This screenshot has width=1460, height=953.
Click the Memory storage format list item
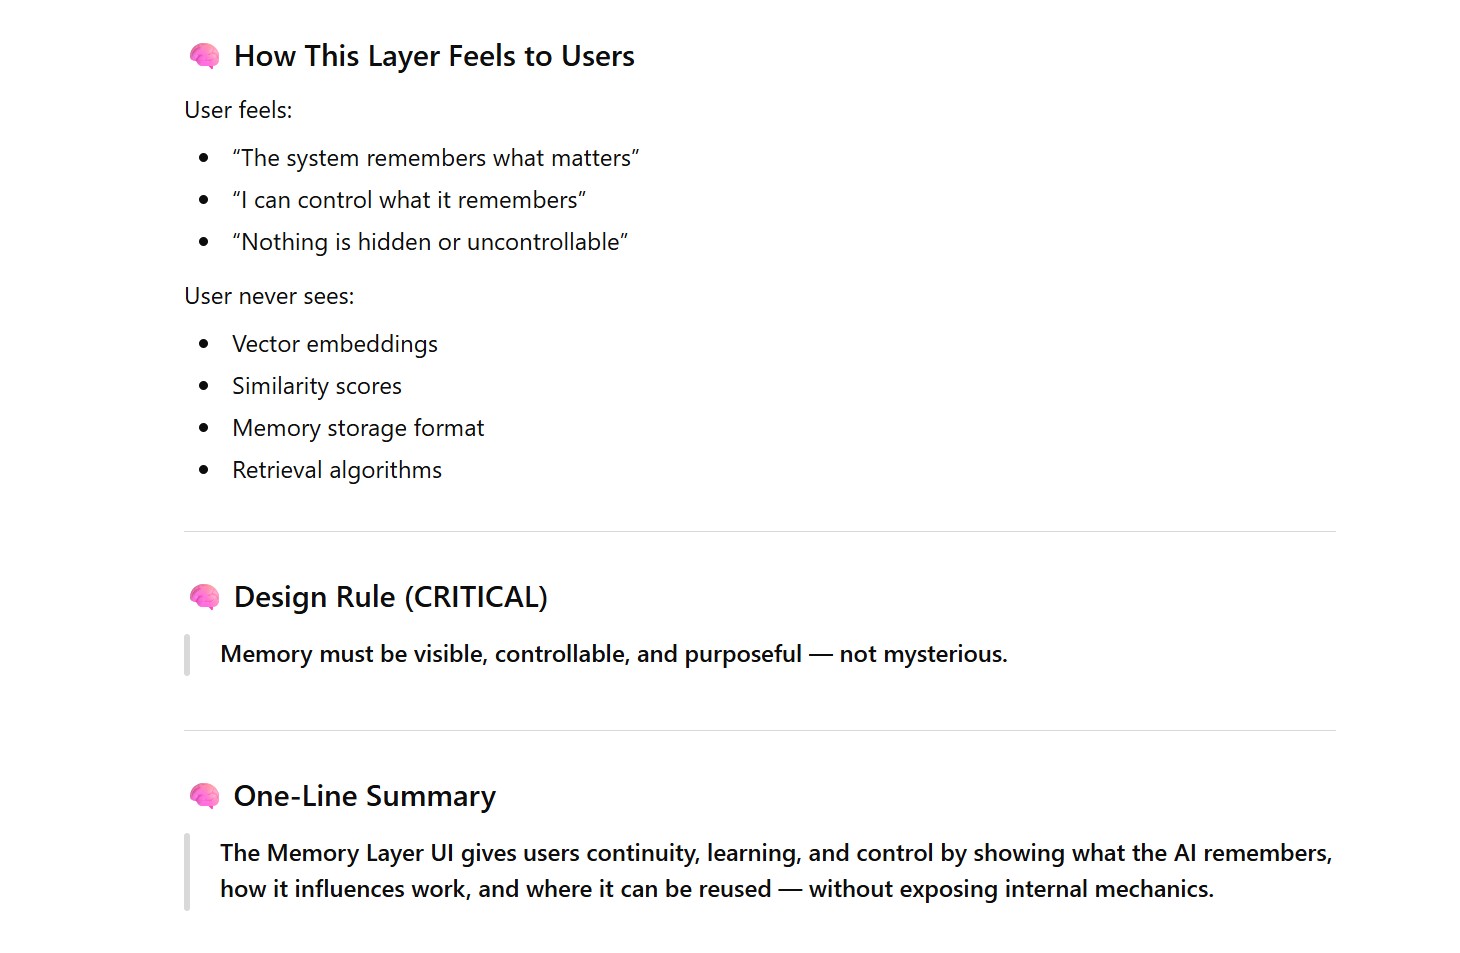(x=358, y=428)
